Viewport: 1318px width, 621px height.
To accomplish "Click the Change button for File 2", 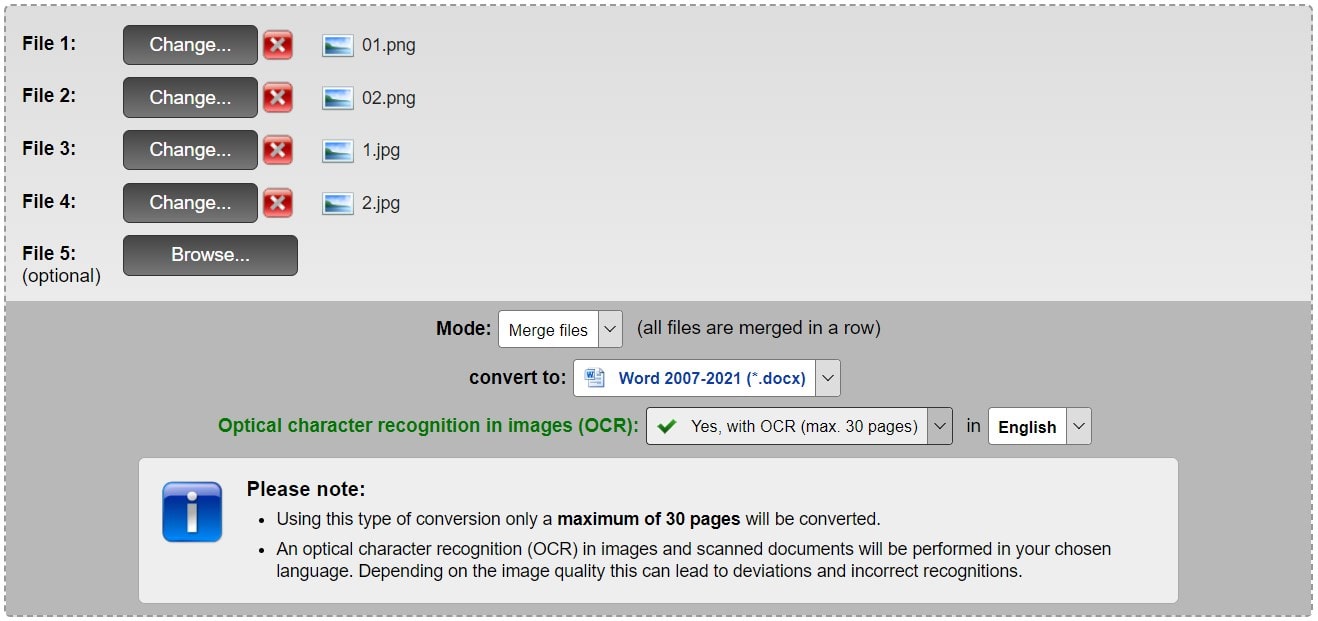I will tap(190, 98).
